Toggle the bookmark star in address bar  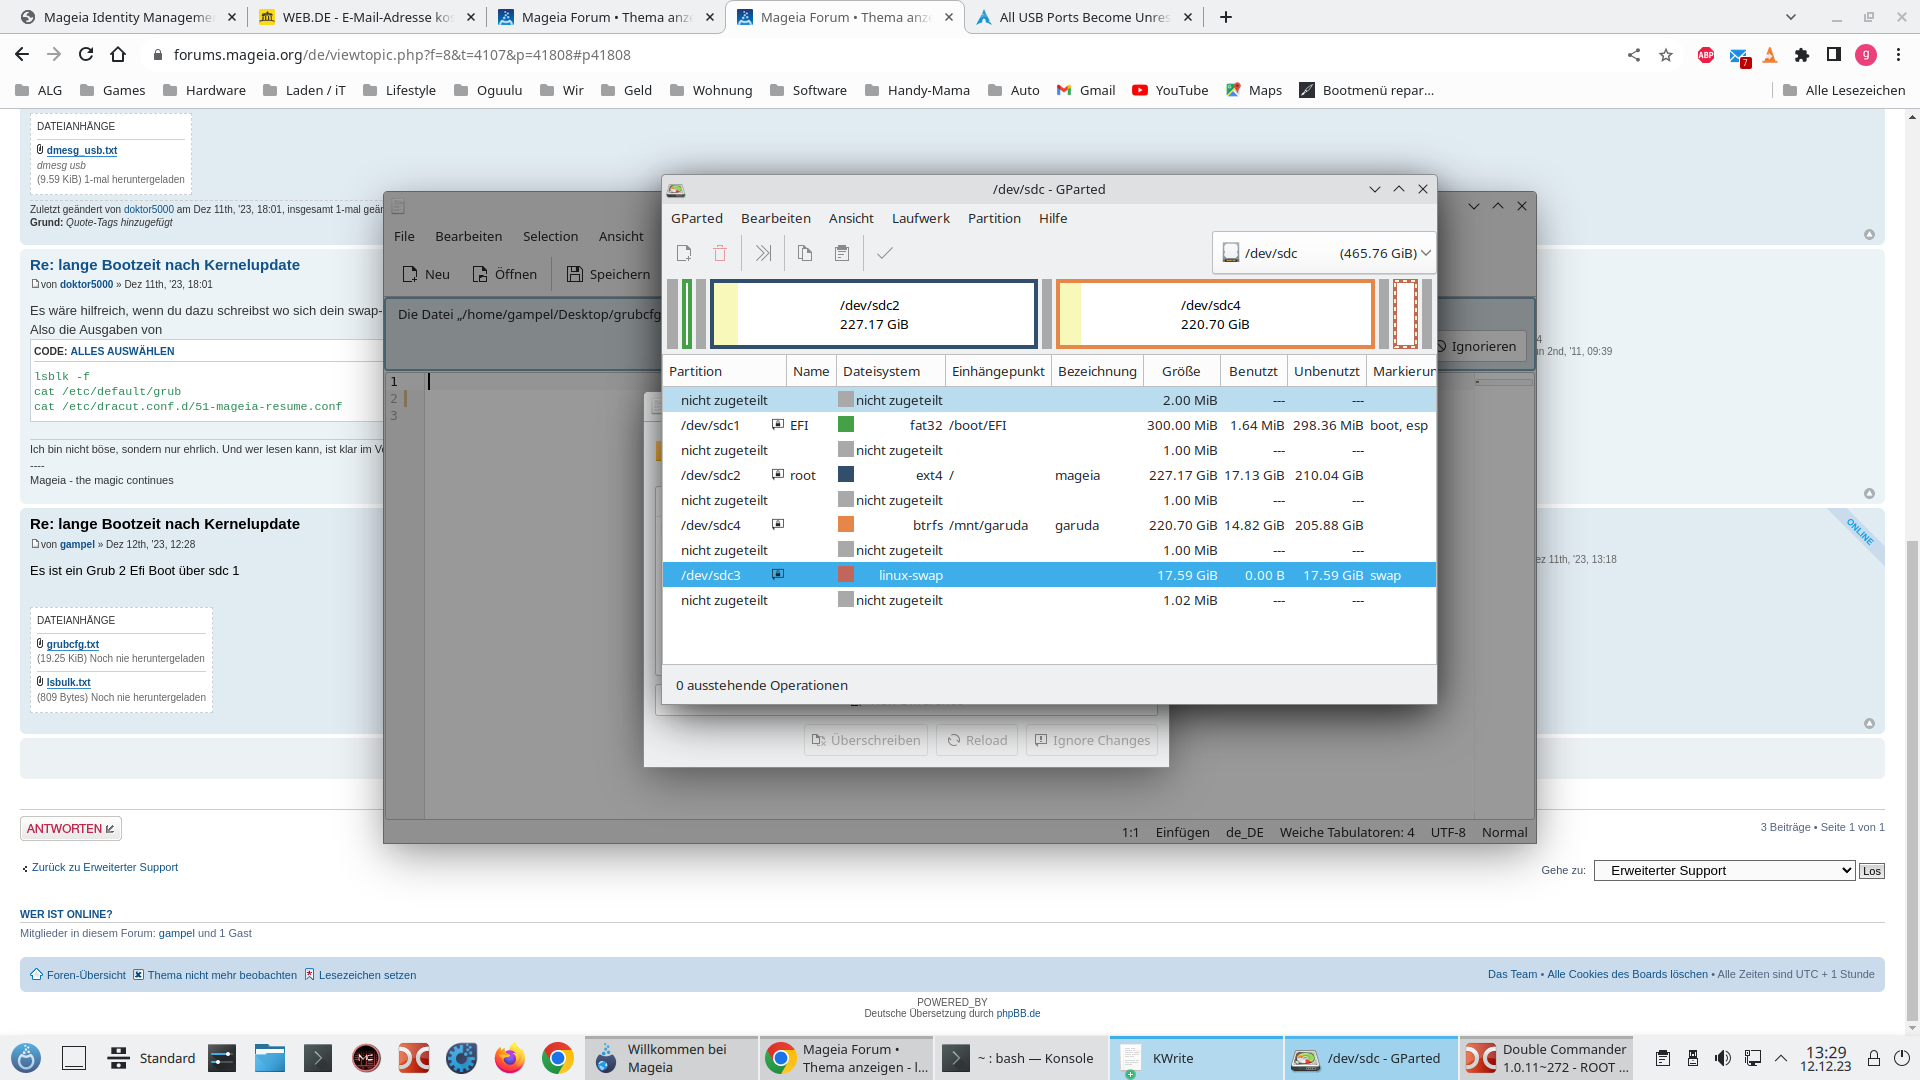[x=1666, y=55]
